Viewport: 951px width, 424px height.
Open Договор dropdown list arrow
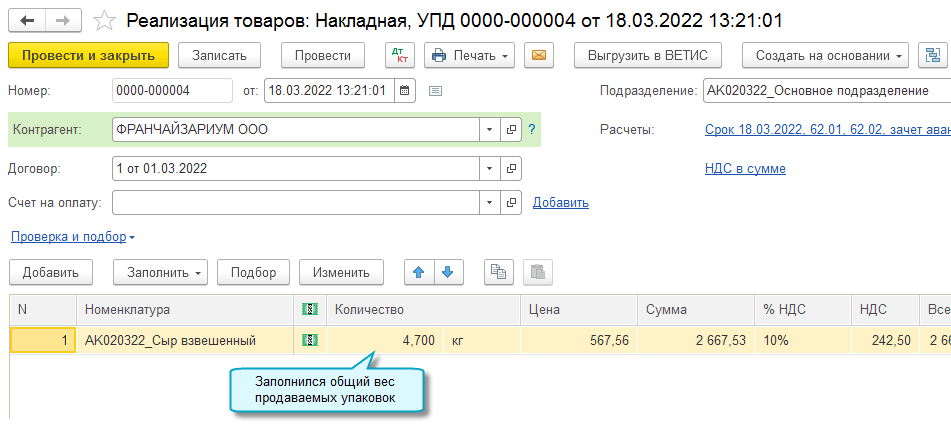tap(490, 169)
